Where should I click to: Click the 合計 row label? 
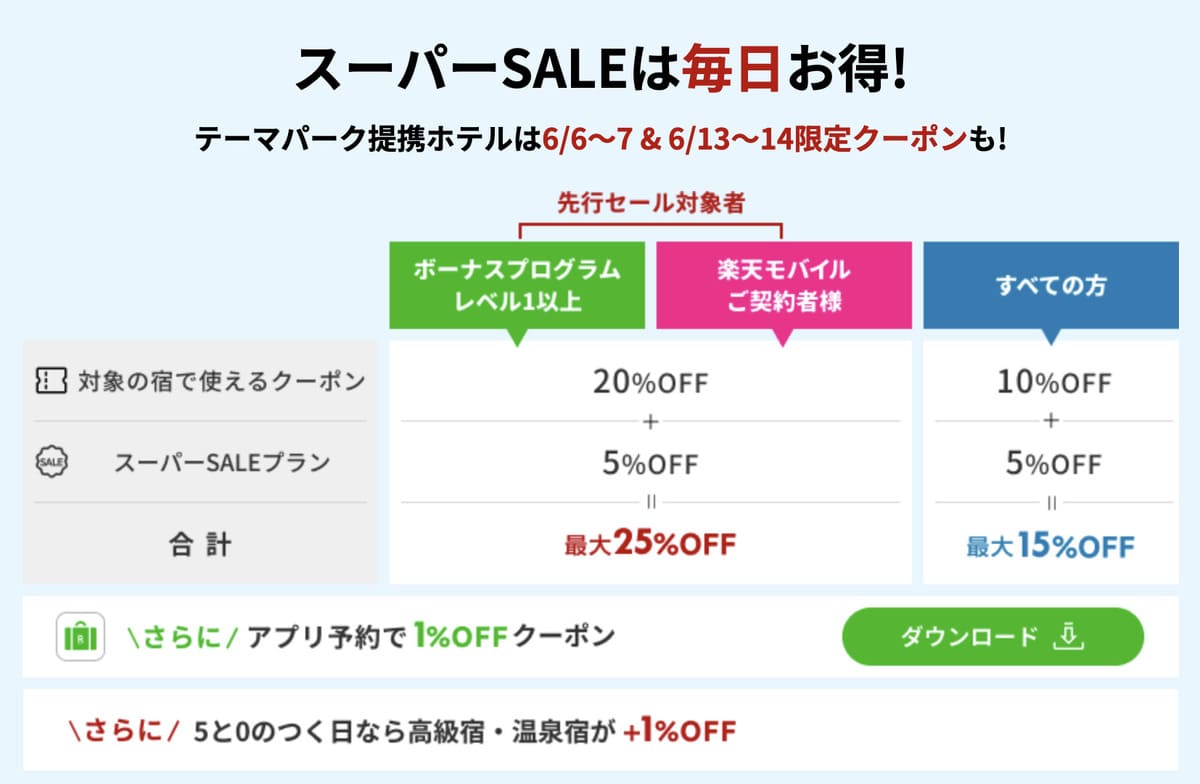(x=200, y=545)
